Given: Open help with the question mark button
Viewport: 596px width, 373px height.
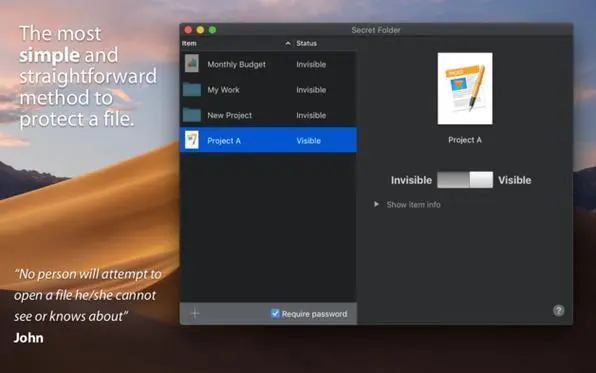Looking at the screenshot, I should pyautogui.click(x=558, y=311).
